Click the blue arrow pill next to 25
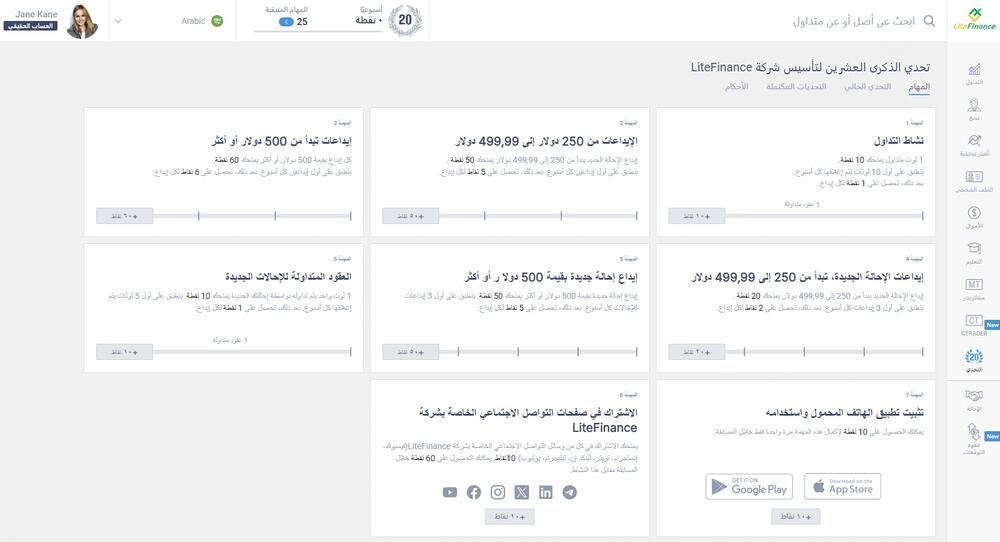 point(286,22)
